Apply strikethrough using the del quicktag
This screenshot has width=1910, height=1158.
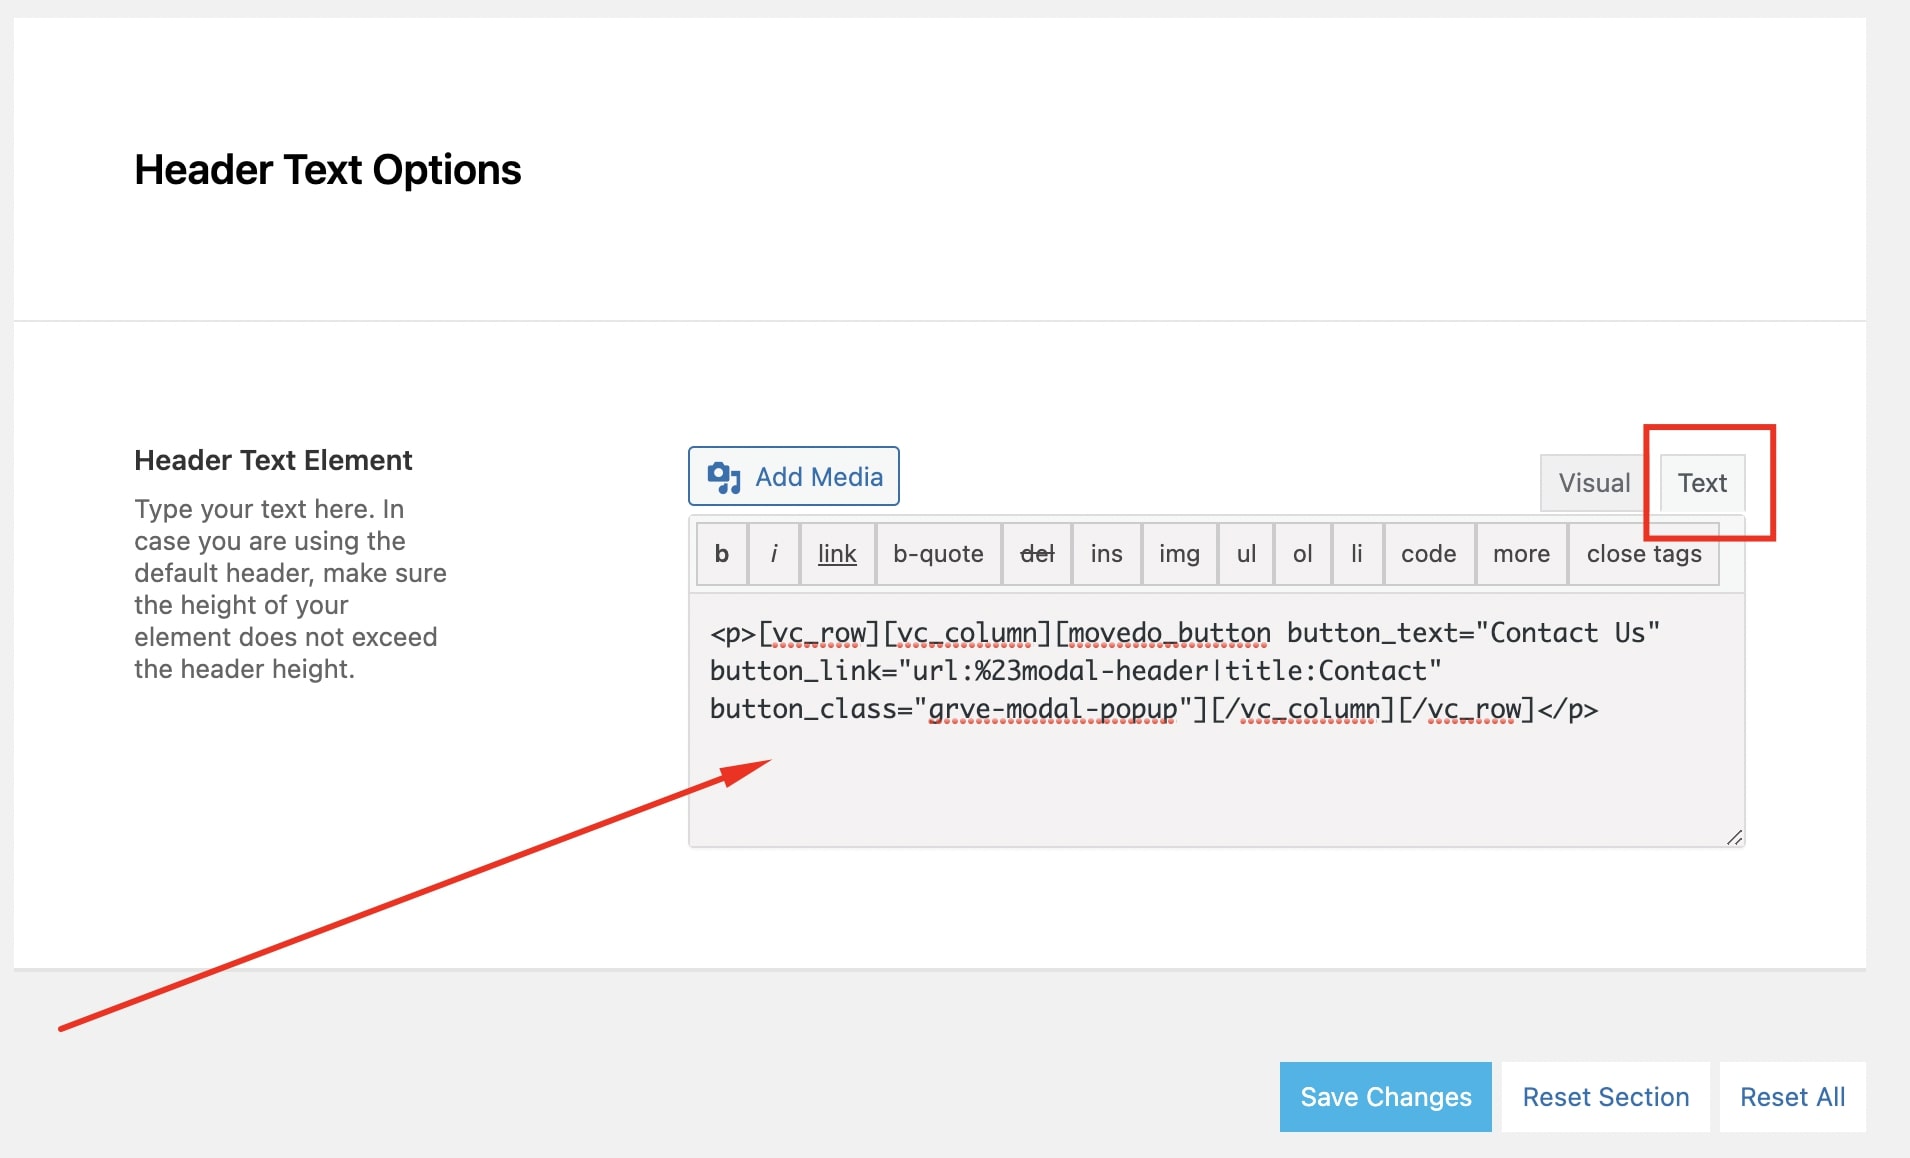[x=1037, y=553]
